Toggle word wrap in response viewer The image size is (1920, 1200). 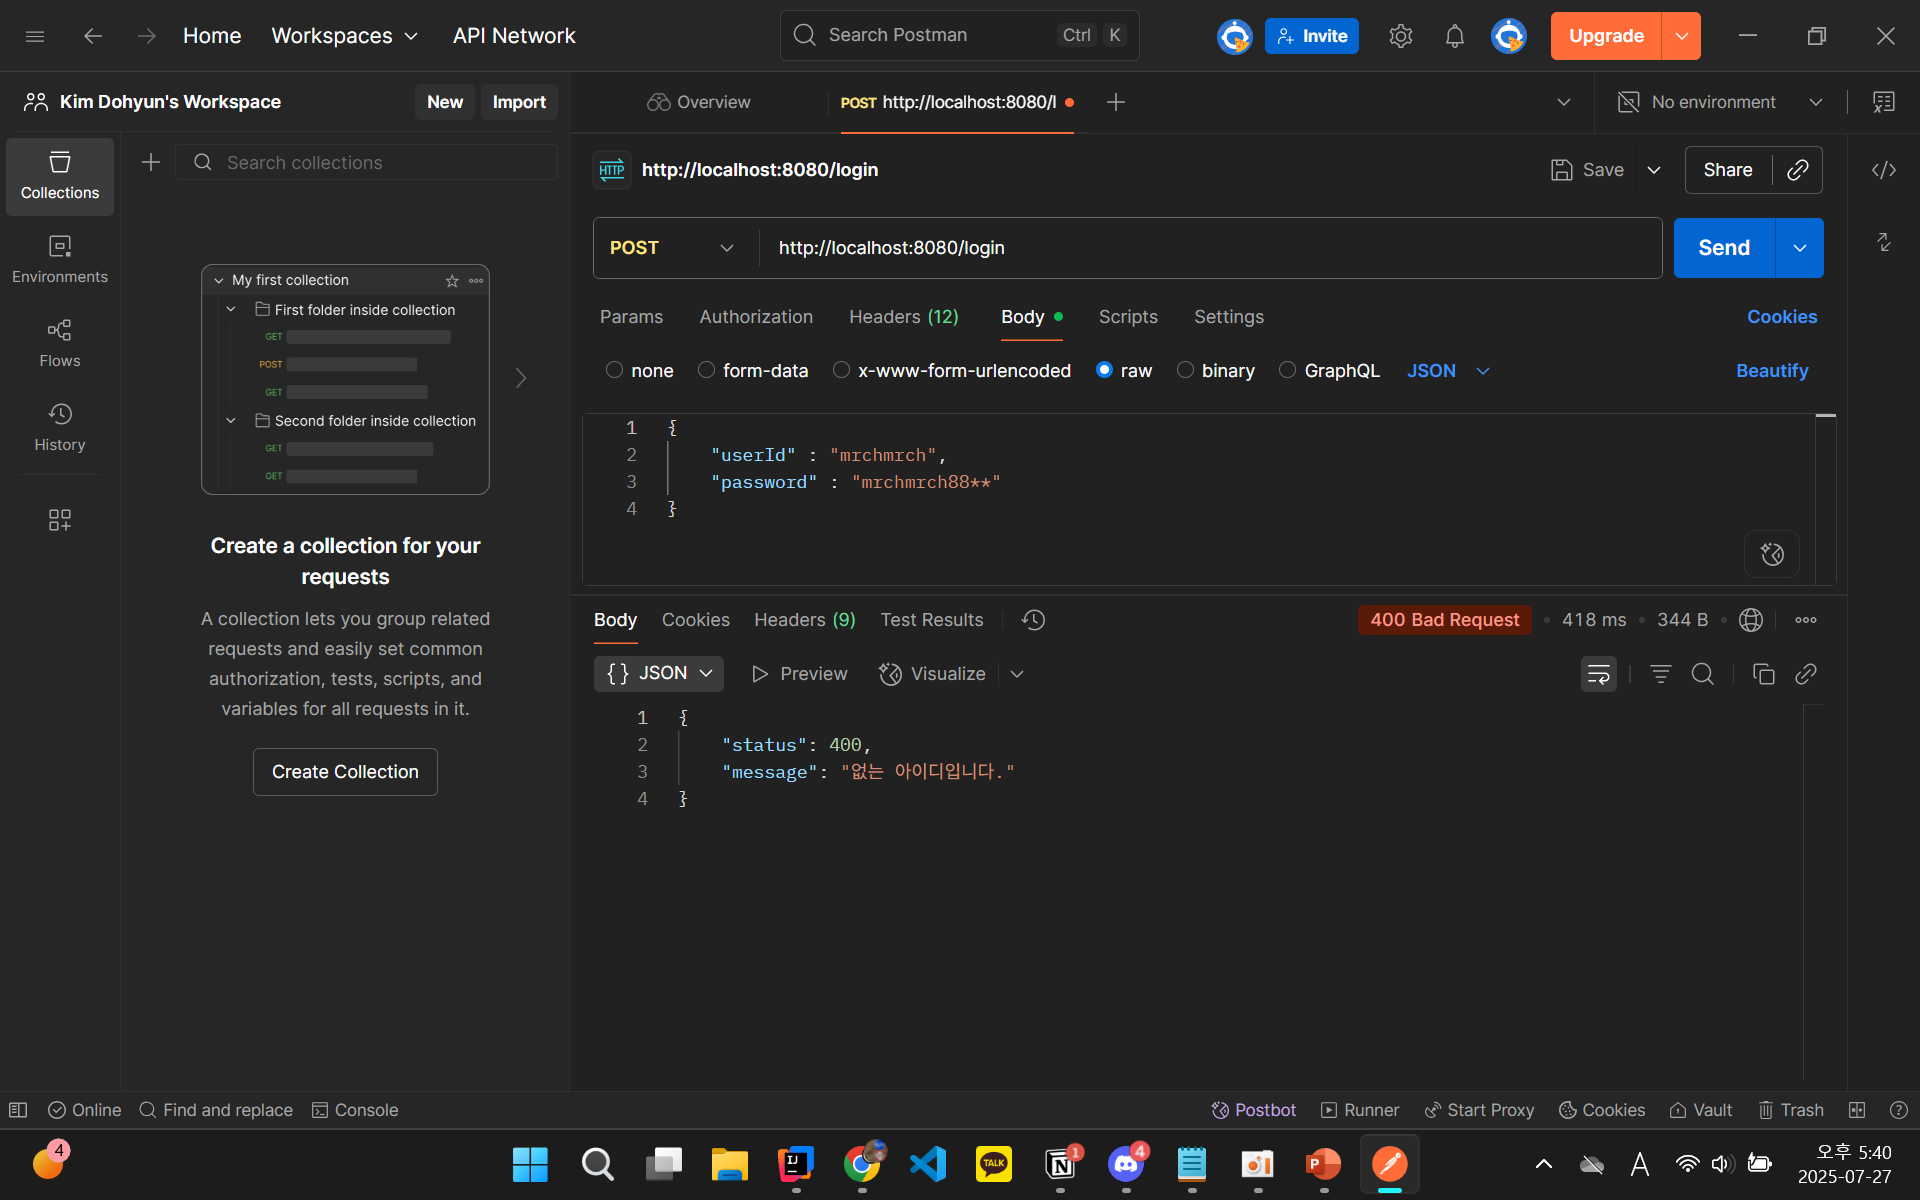click(x=1598, y=674)
